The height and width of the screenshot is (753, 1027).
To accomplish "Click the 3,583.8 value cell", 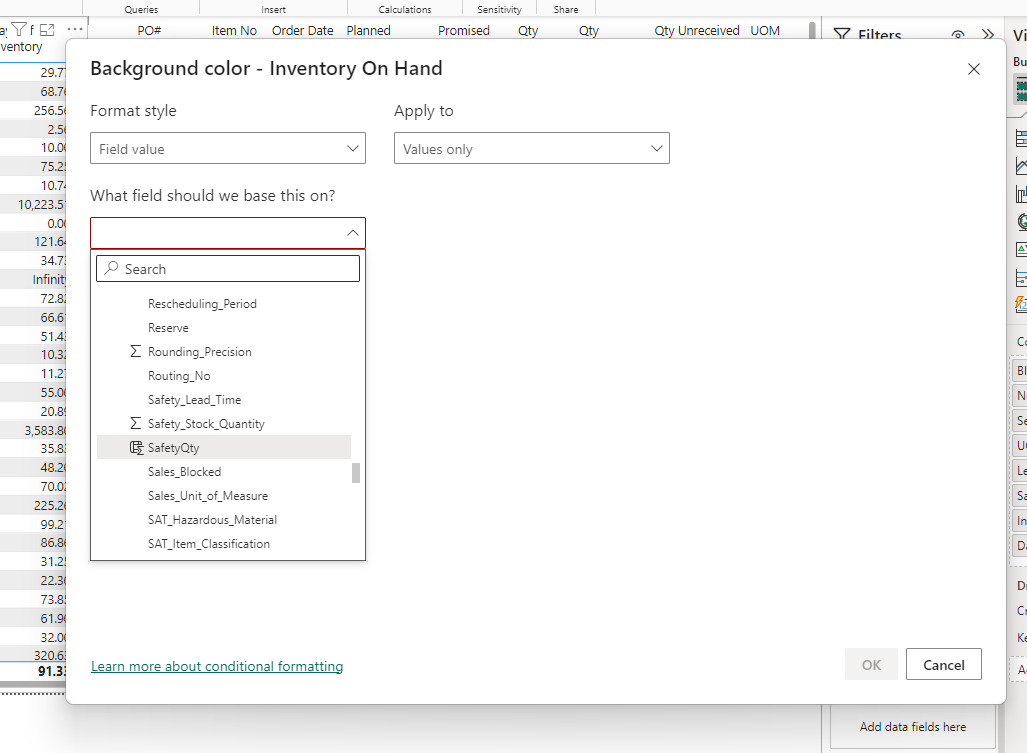I will click(45, 430).
